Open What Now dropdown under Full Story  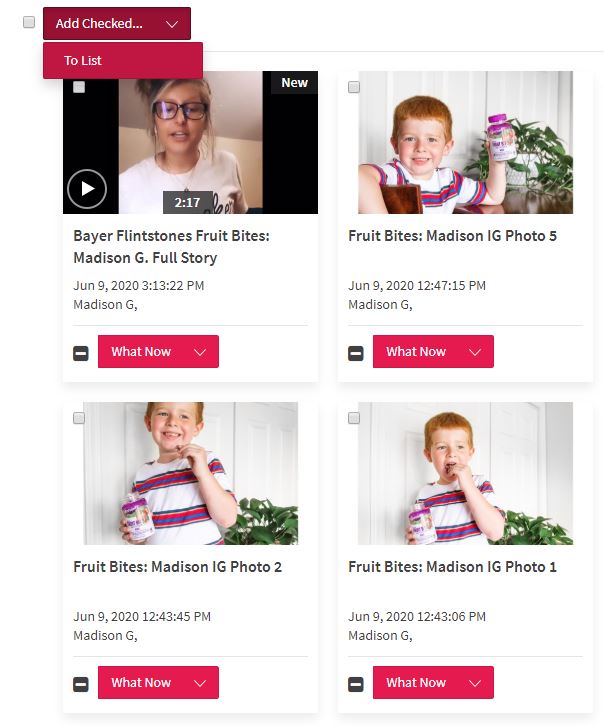158,352
